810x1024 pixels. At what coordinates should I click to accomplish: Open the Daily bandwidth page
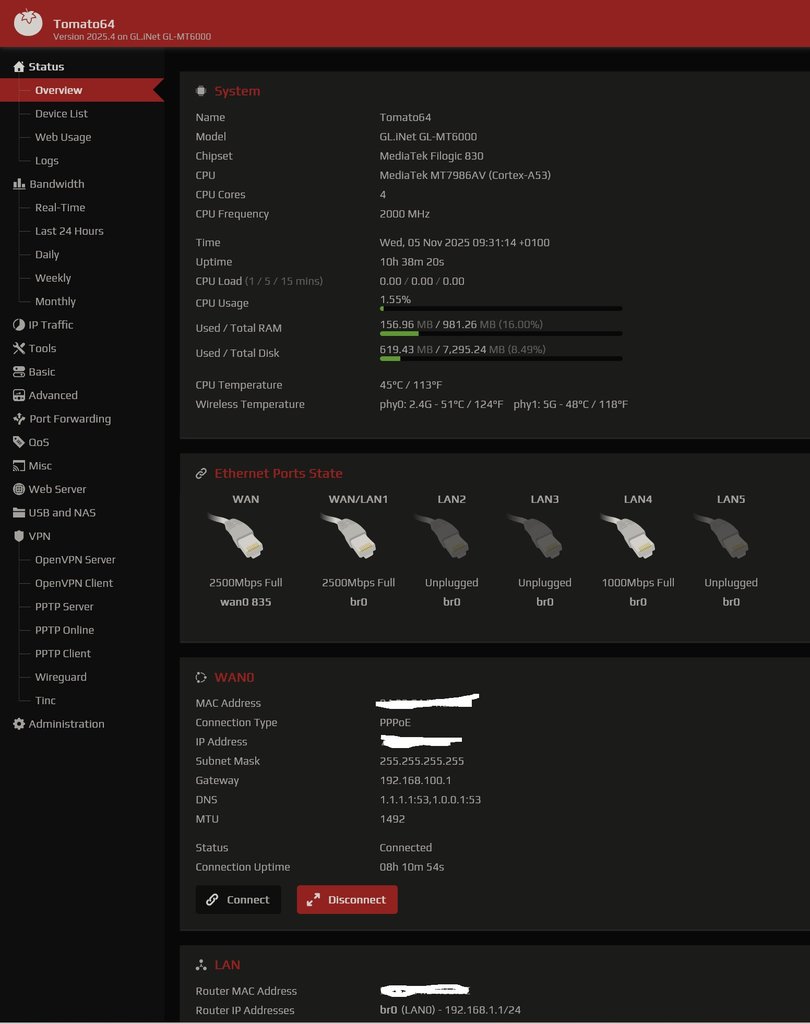(x=47, y=254)
